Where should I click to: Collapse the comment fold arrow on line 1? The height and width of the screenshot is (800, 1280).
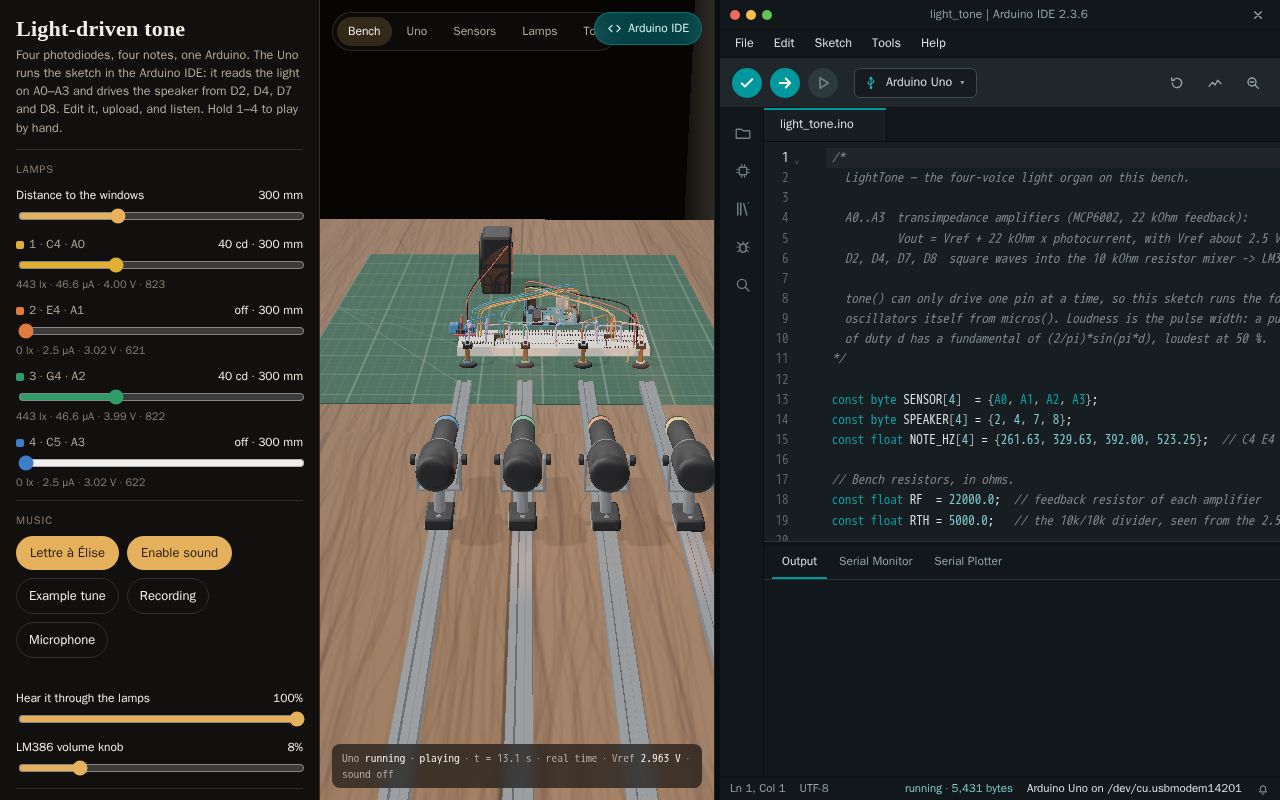(x=797, y=159)
